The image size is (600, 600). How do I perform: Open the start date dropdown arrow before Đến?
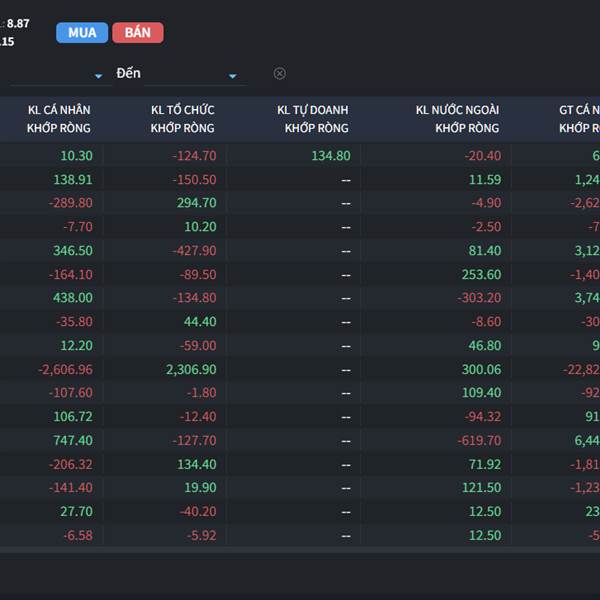(x=98, y=76)
